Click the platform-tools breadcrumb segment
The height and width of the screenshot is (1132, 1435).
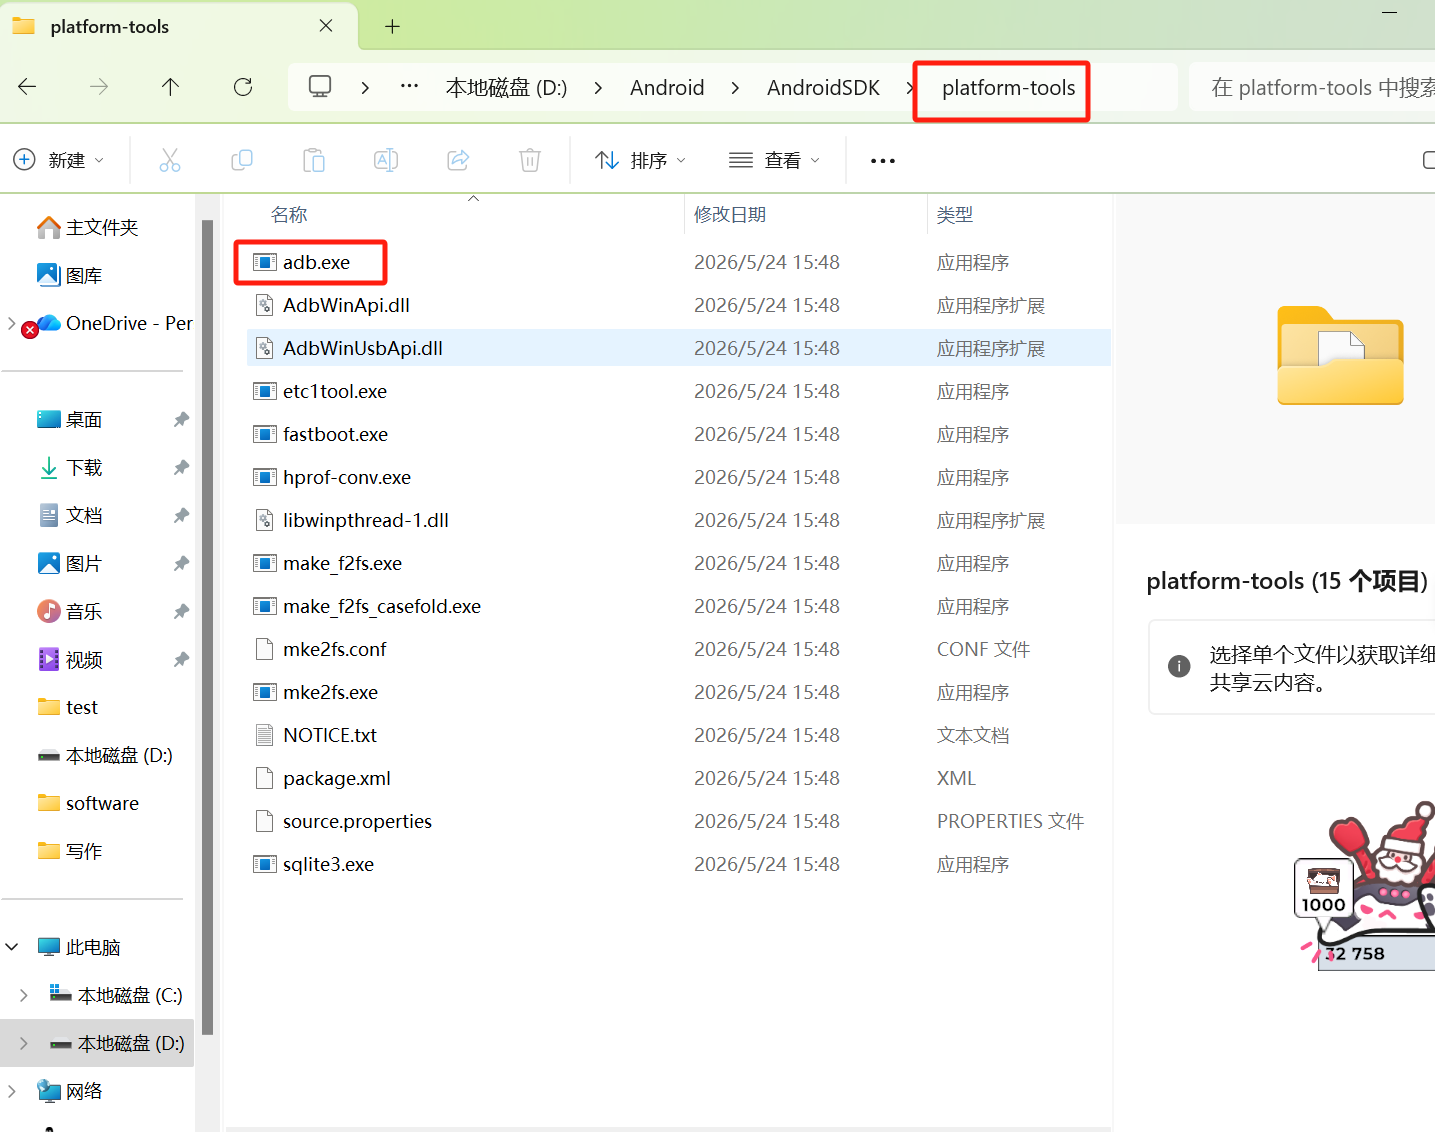(x=1008, y=88)
